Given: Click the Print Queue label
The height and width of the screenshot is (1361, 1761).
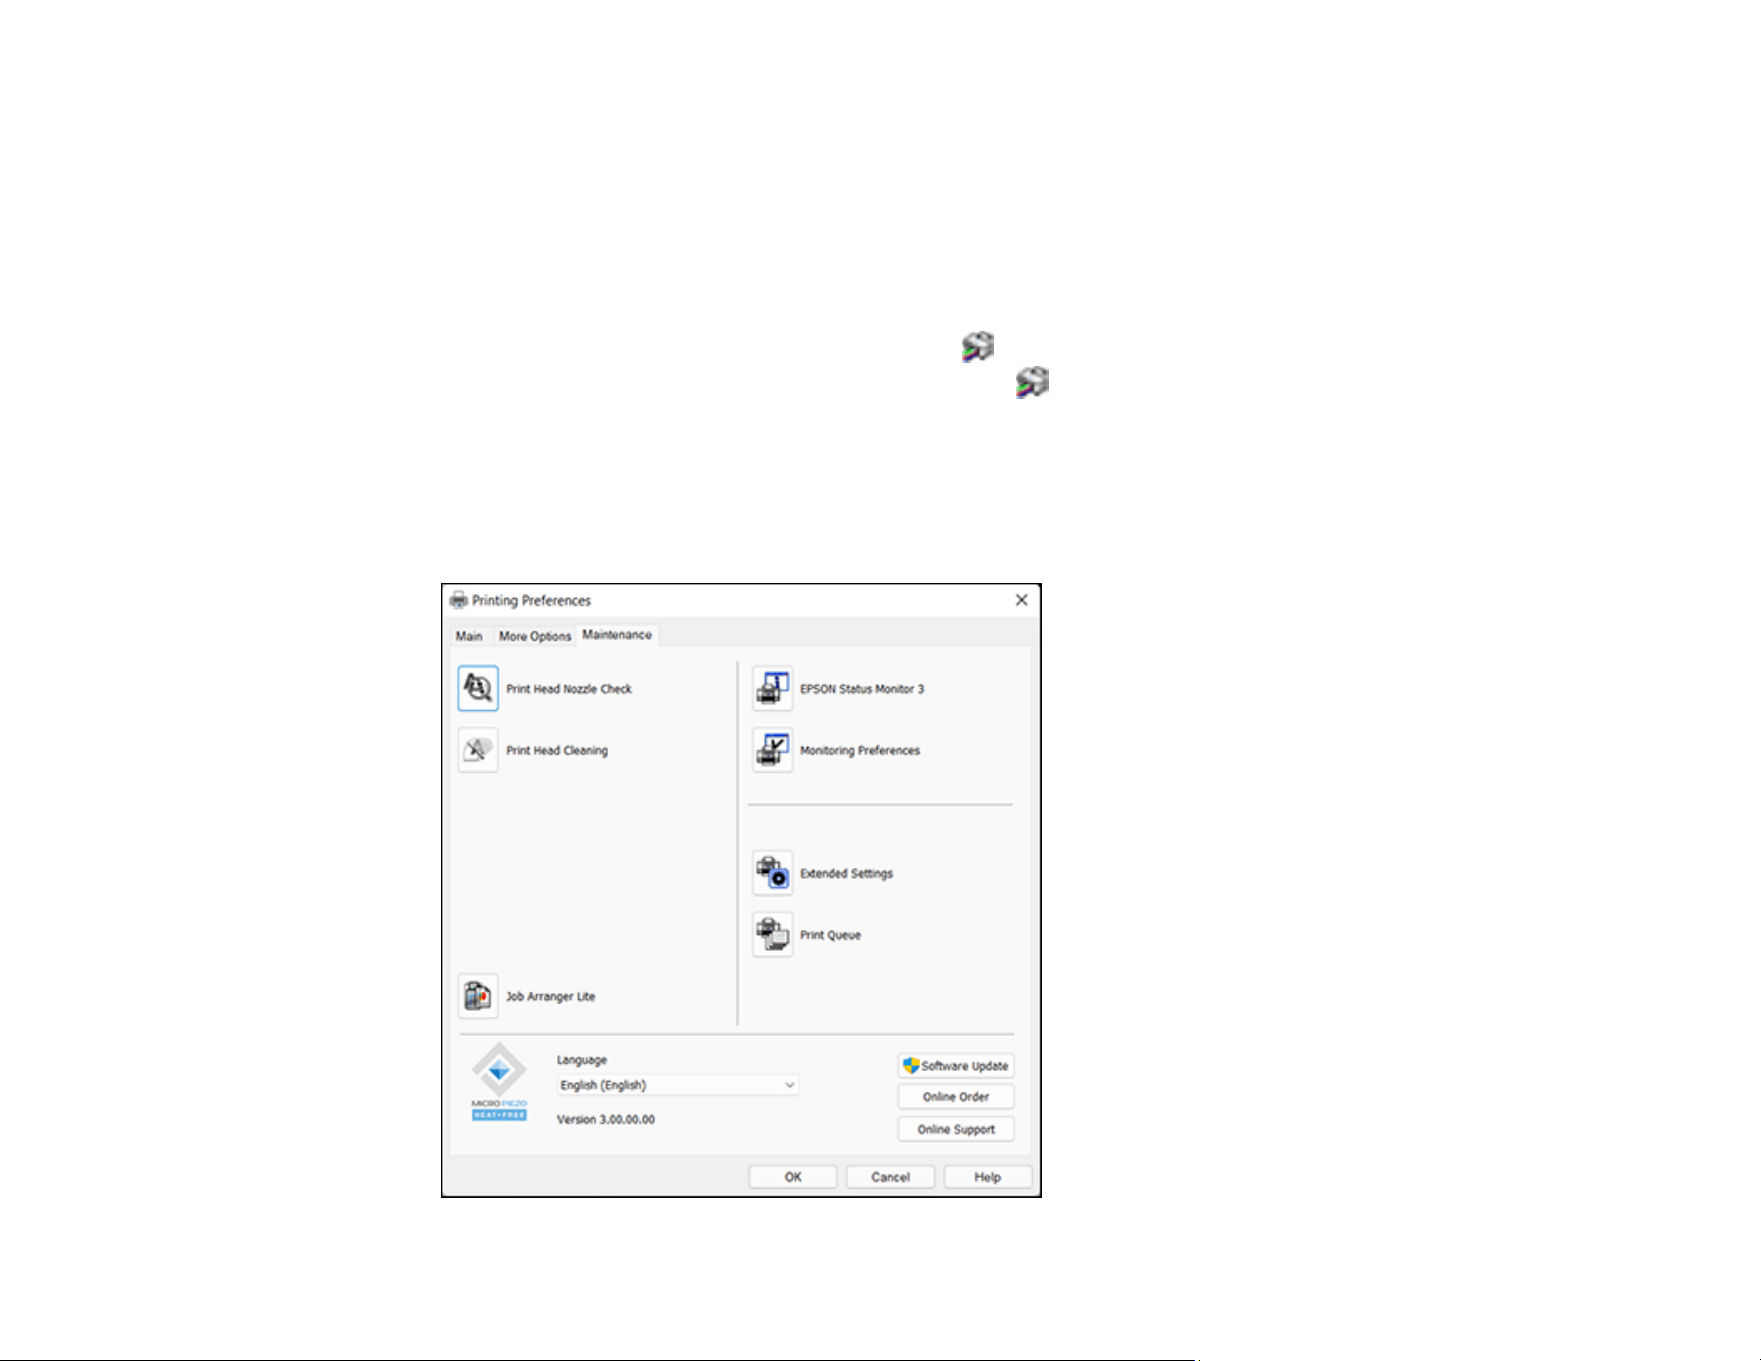Looking at the screenshot, I should coord(830,935).
